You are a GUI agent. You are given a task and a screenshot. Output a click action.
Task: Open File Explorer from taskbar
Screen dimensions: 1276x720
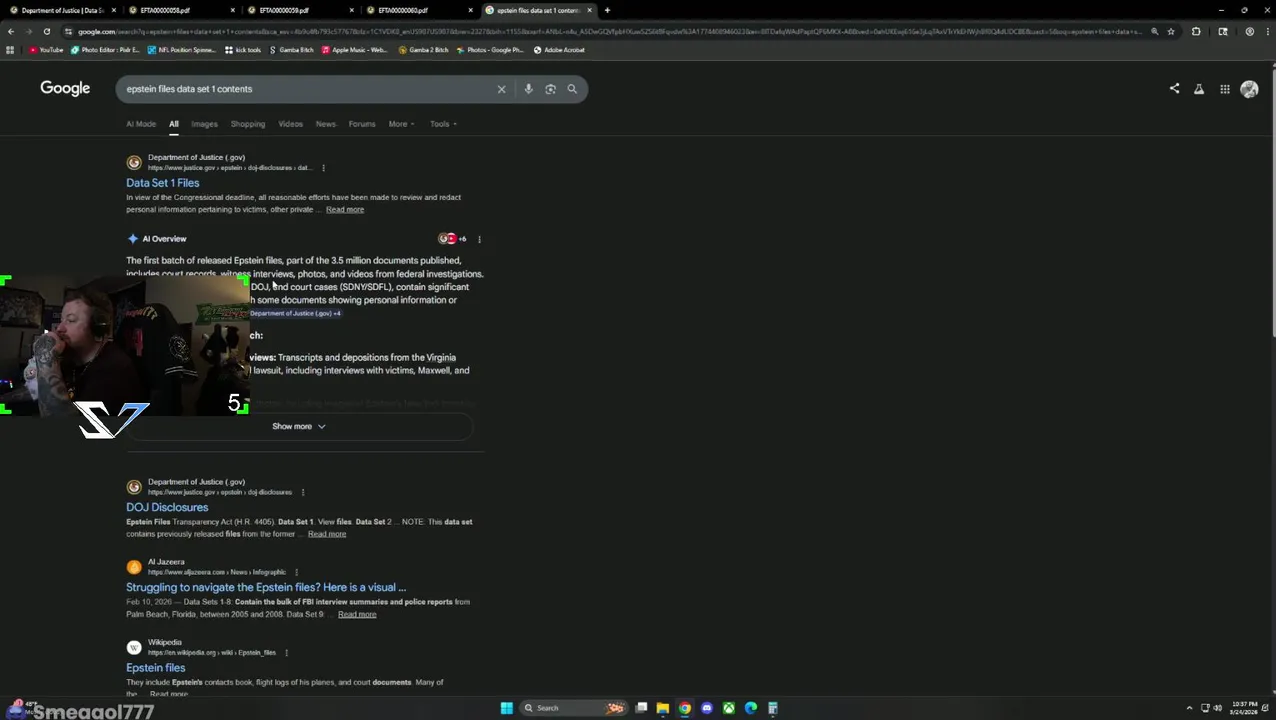point(662,708)
